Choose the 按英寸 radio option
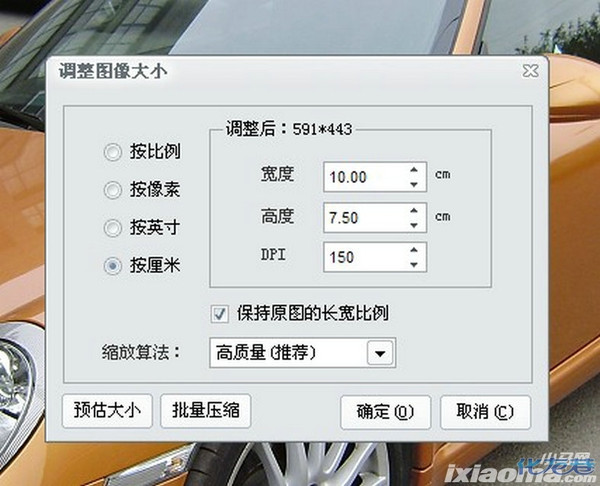Viewport: 600px width, 486px height. tap(113, 228)
